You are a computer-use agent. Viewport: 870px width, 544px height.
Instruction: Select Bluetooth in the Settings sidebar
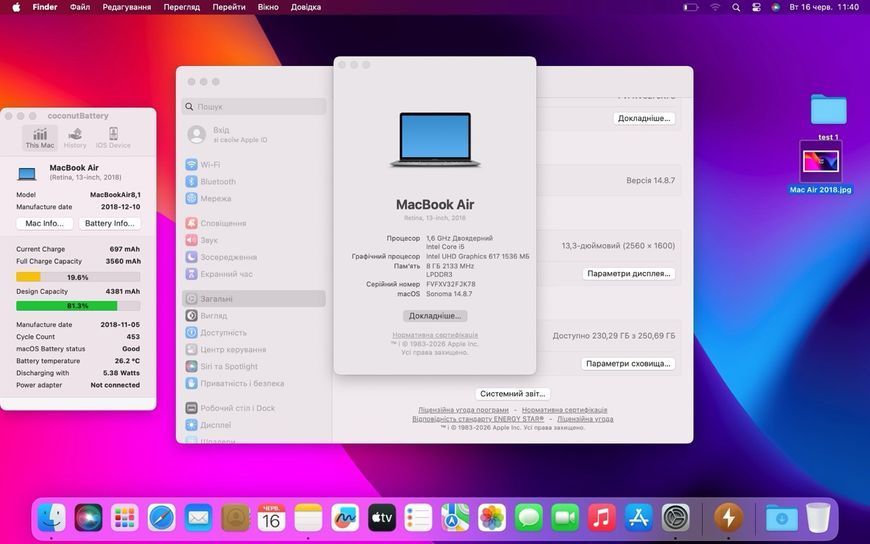point(254,182)
